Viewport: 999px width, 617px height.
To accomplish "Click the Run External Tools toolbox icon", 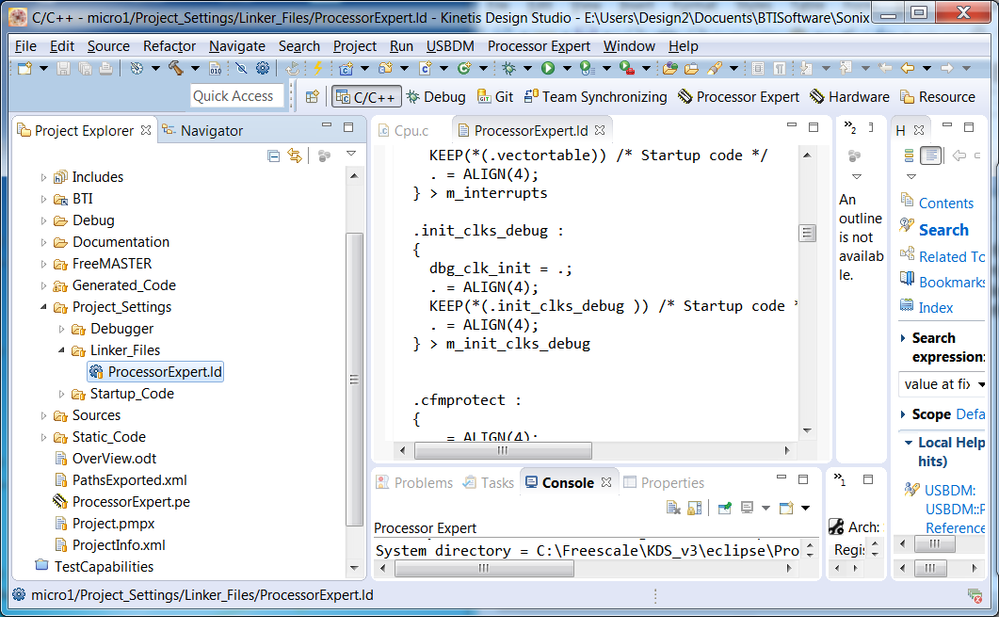I will pyautogui.click(x=627, y=68).
